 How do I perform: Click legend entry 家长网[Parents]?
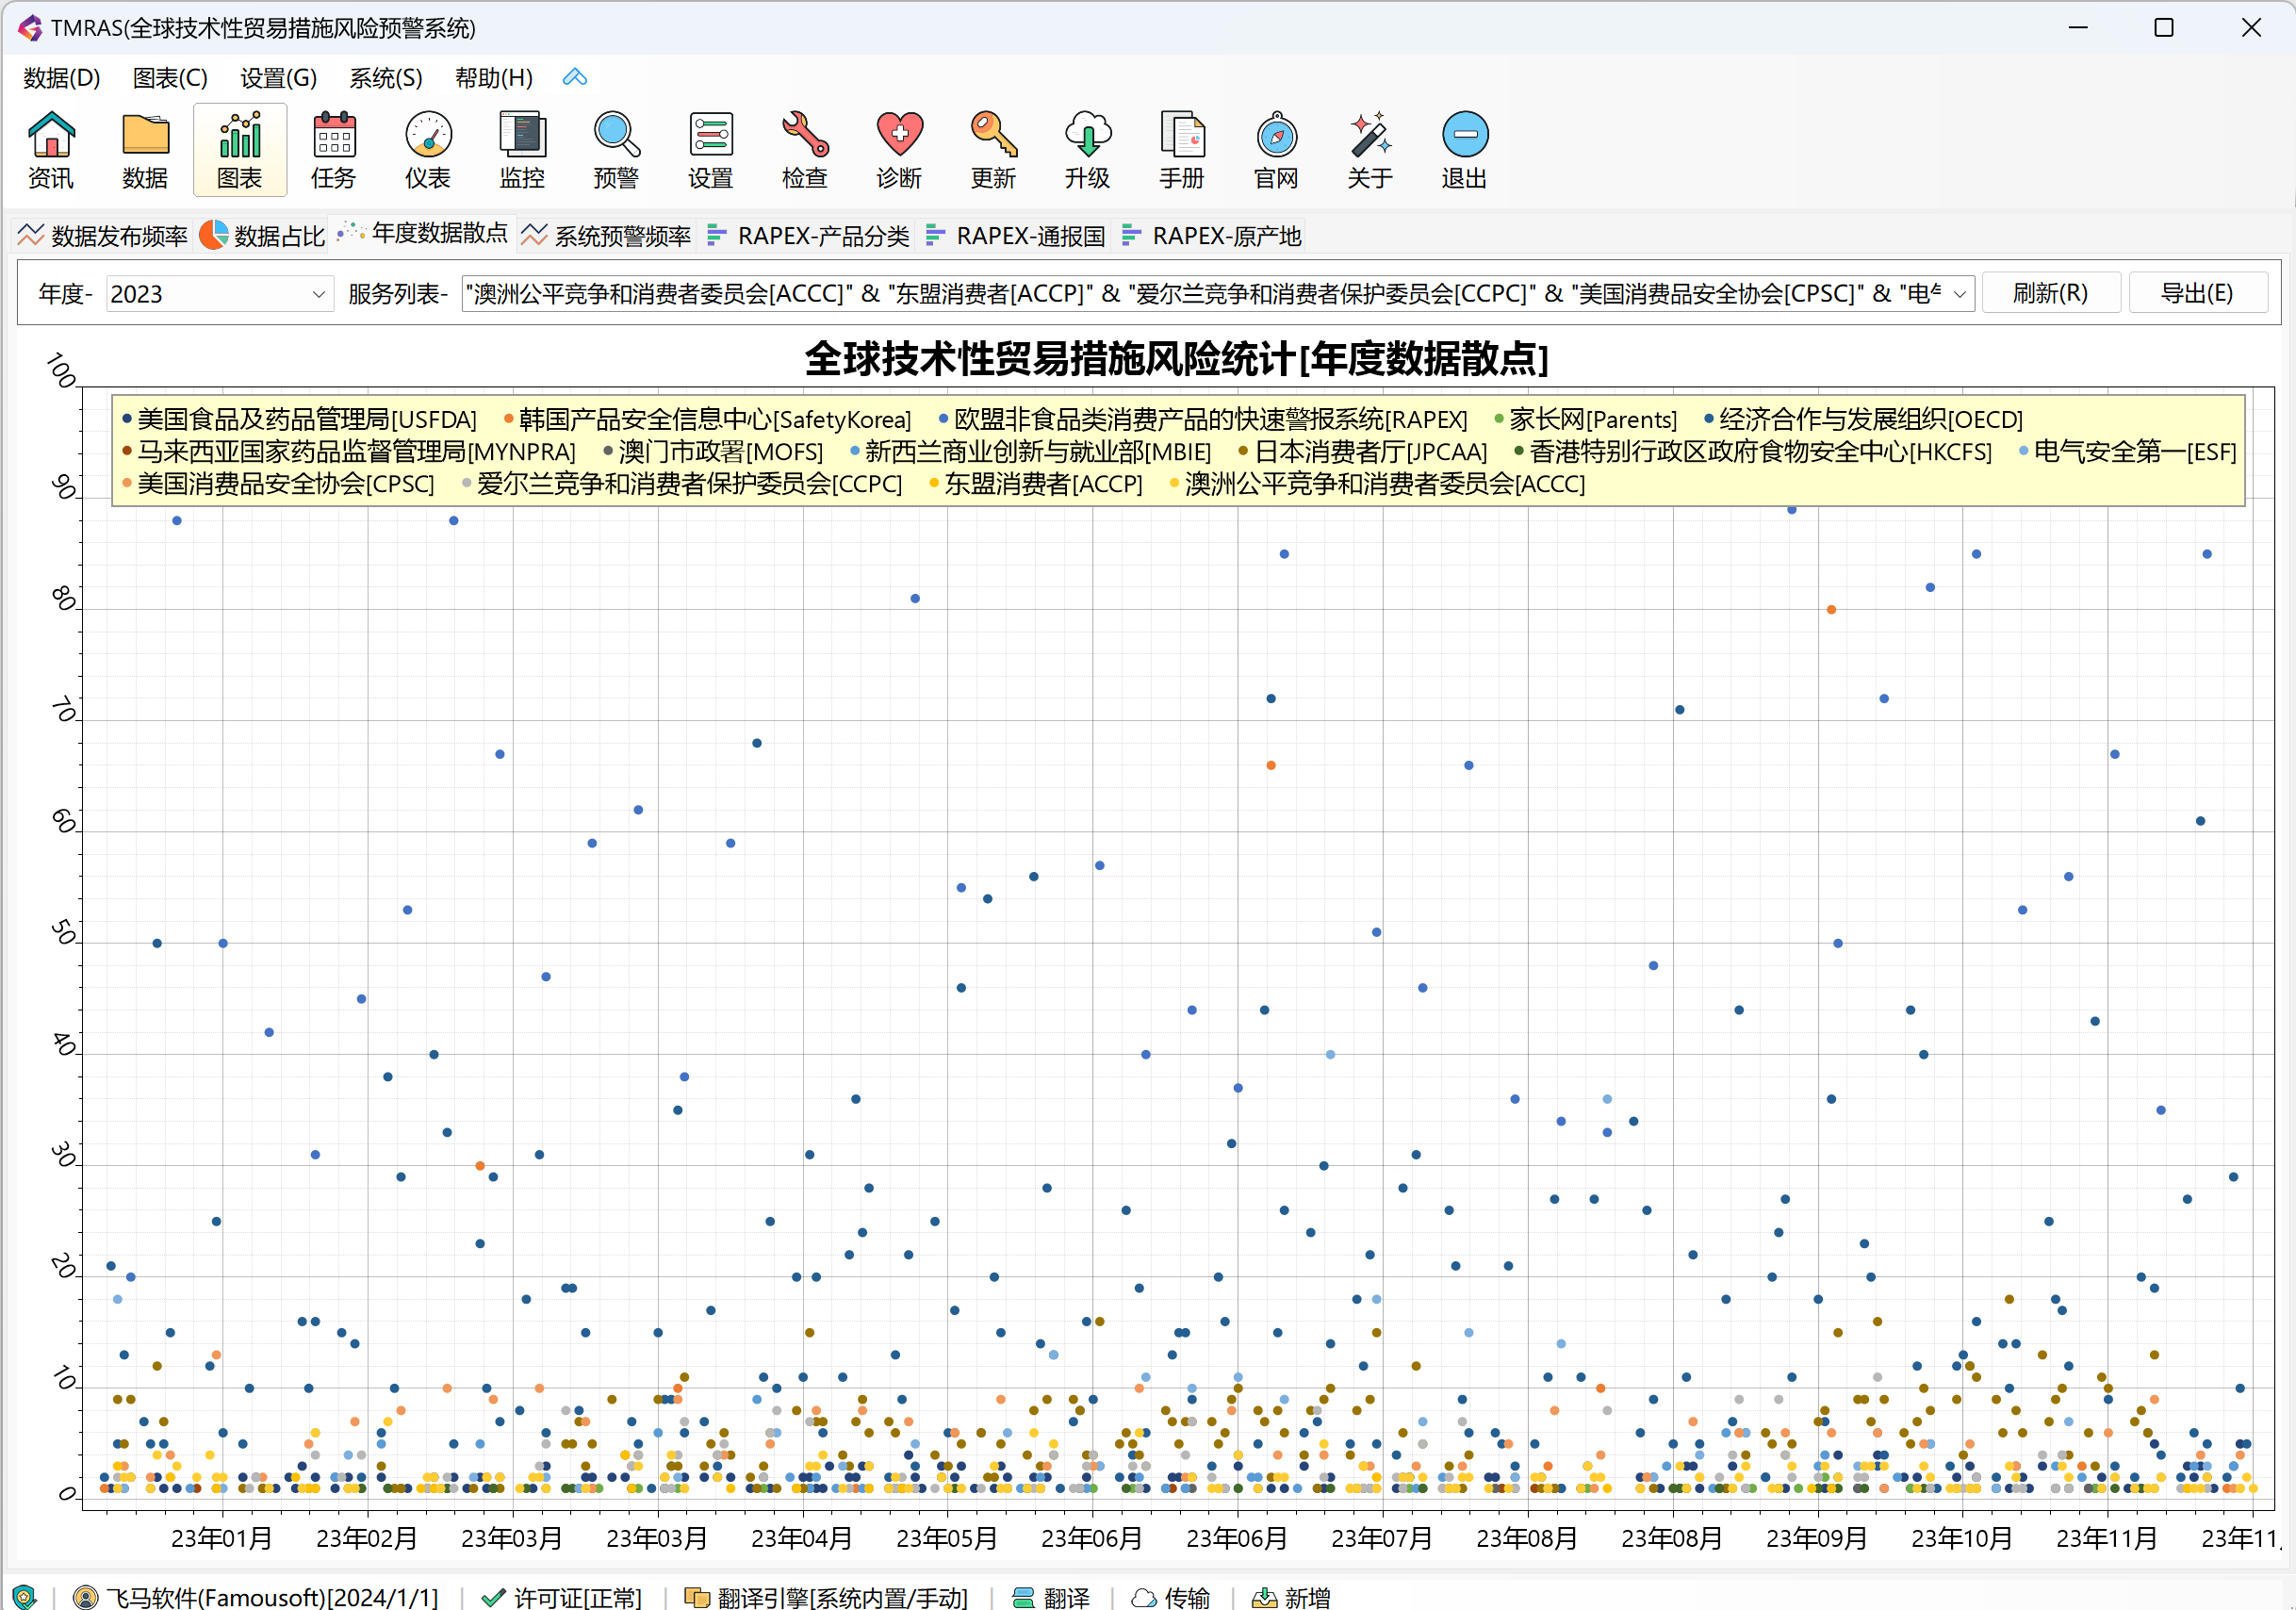(x=1586, y=418)
